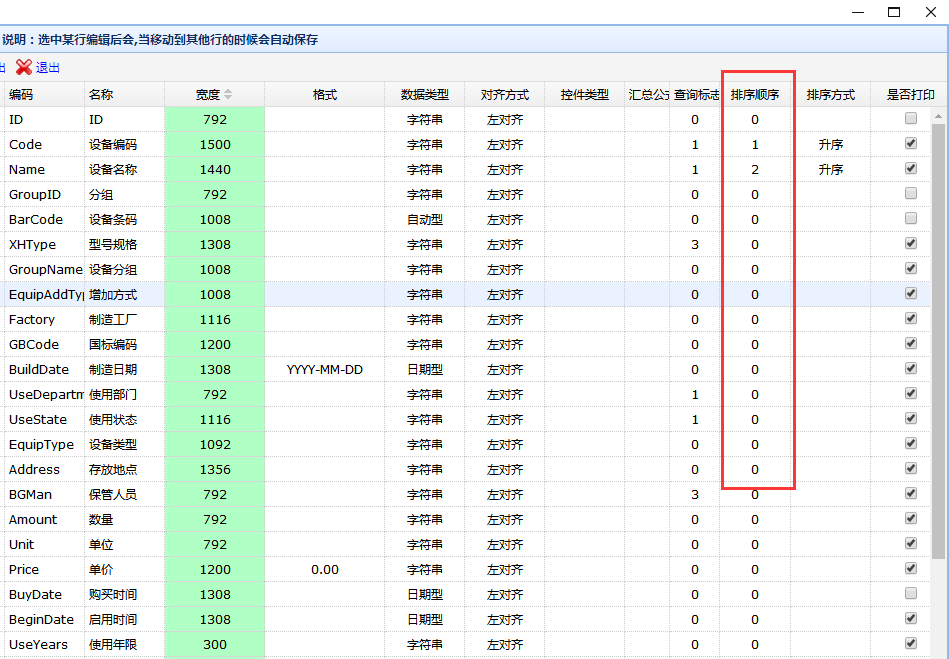This screenshot has width=949, height=659.
Task: Select the green width cell showing 1500
Action: pyautogui.click(x=214, y=145)
